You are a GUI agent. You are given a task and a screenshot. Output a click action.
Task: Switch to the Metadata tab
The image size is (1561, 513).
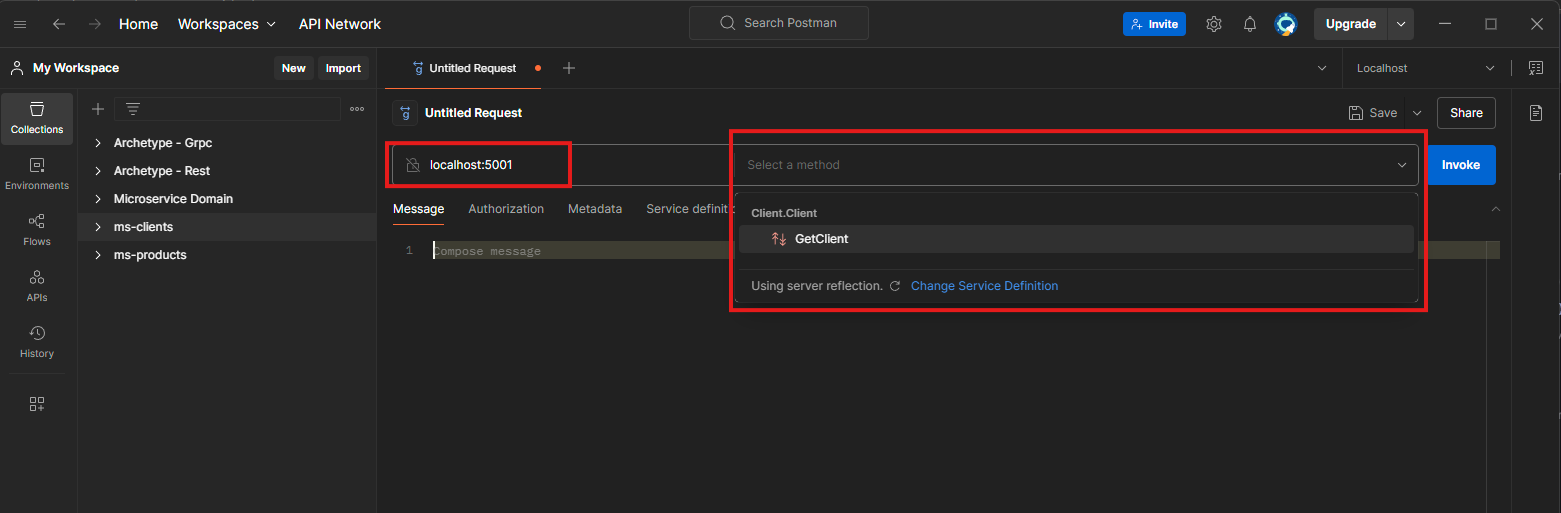[x=595, y=209]
